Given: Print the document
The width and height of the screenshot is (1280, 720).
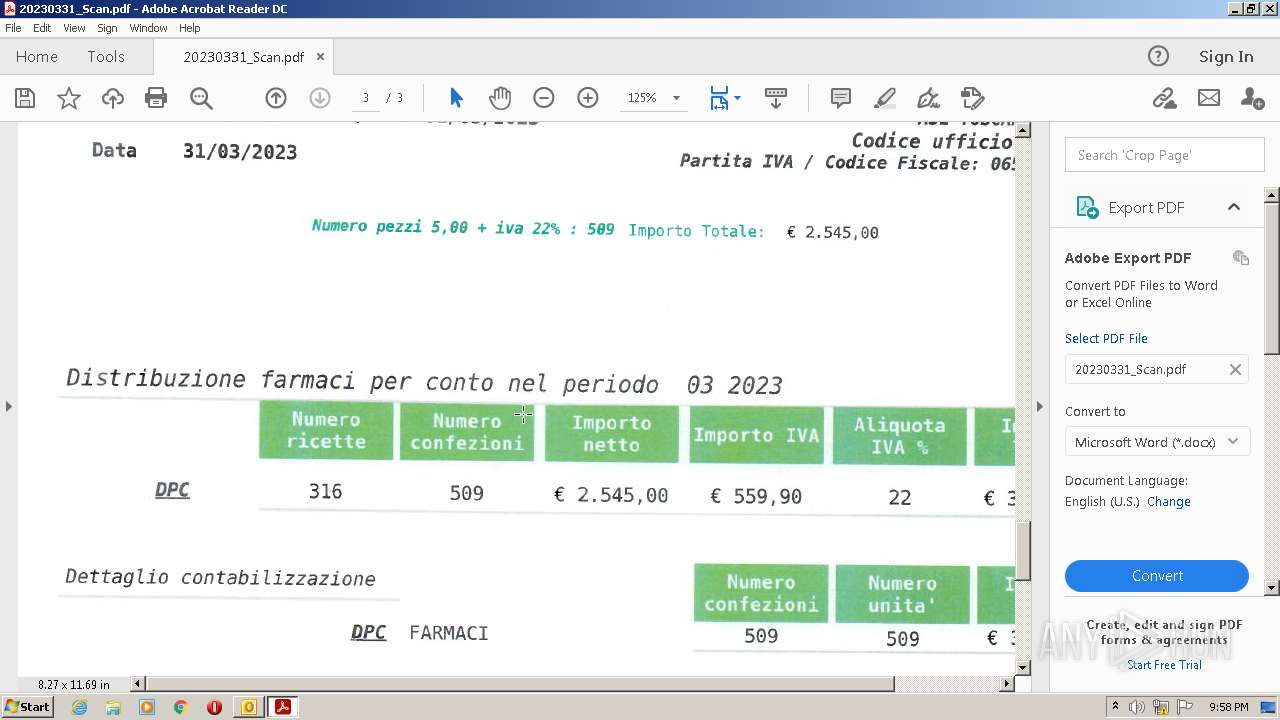Looking at the screenshot, I should pos(156,98).
